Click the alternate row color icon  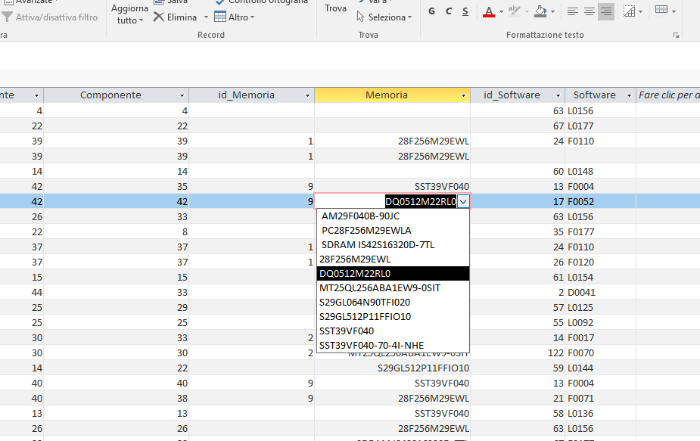click(661, 10)
